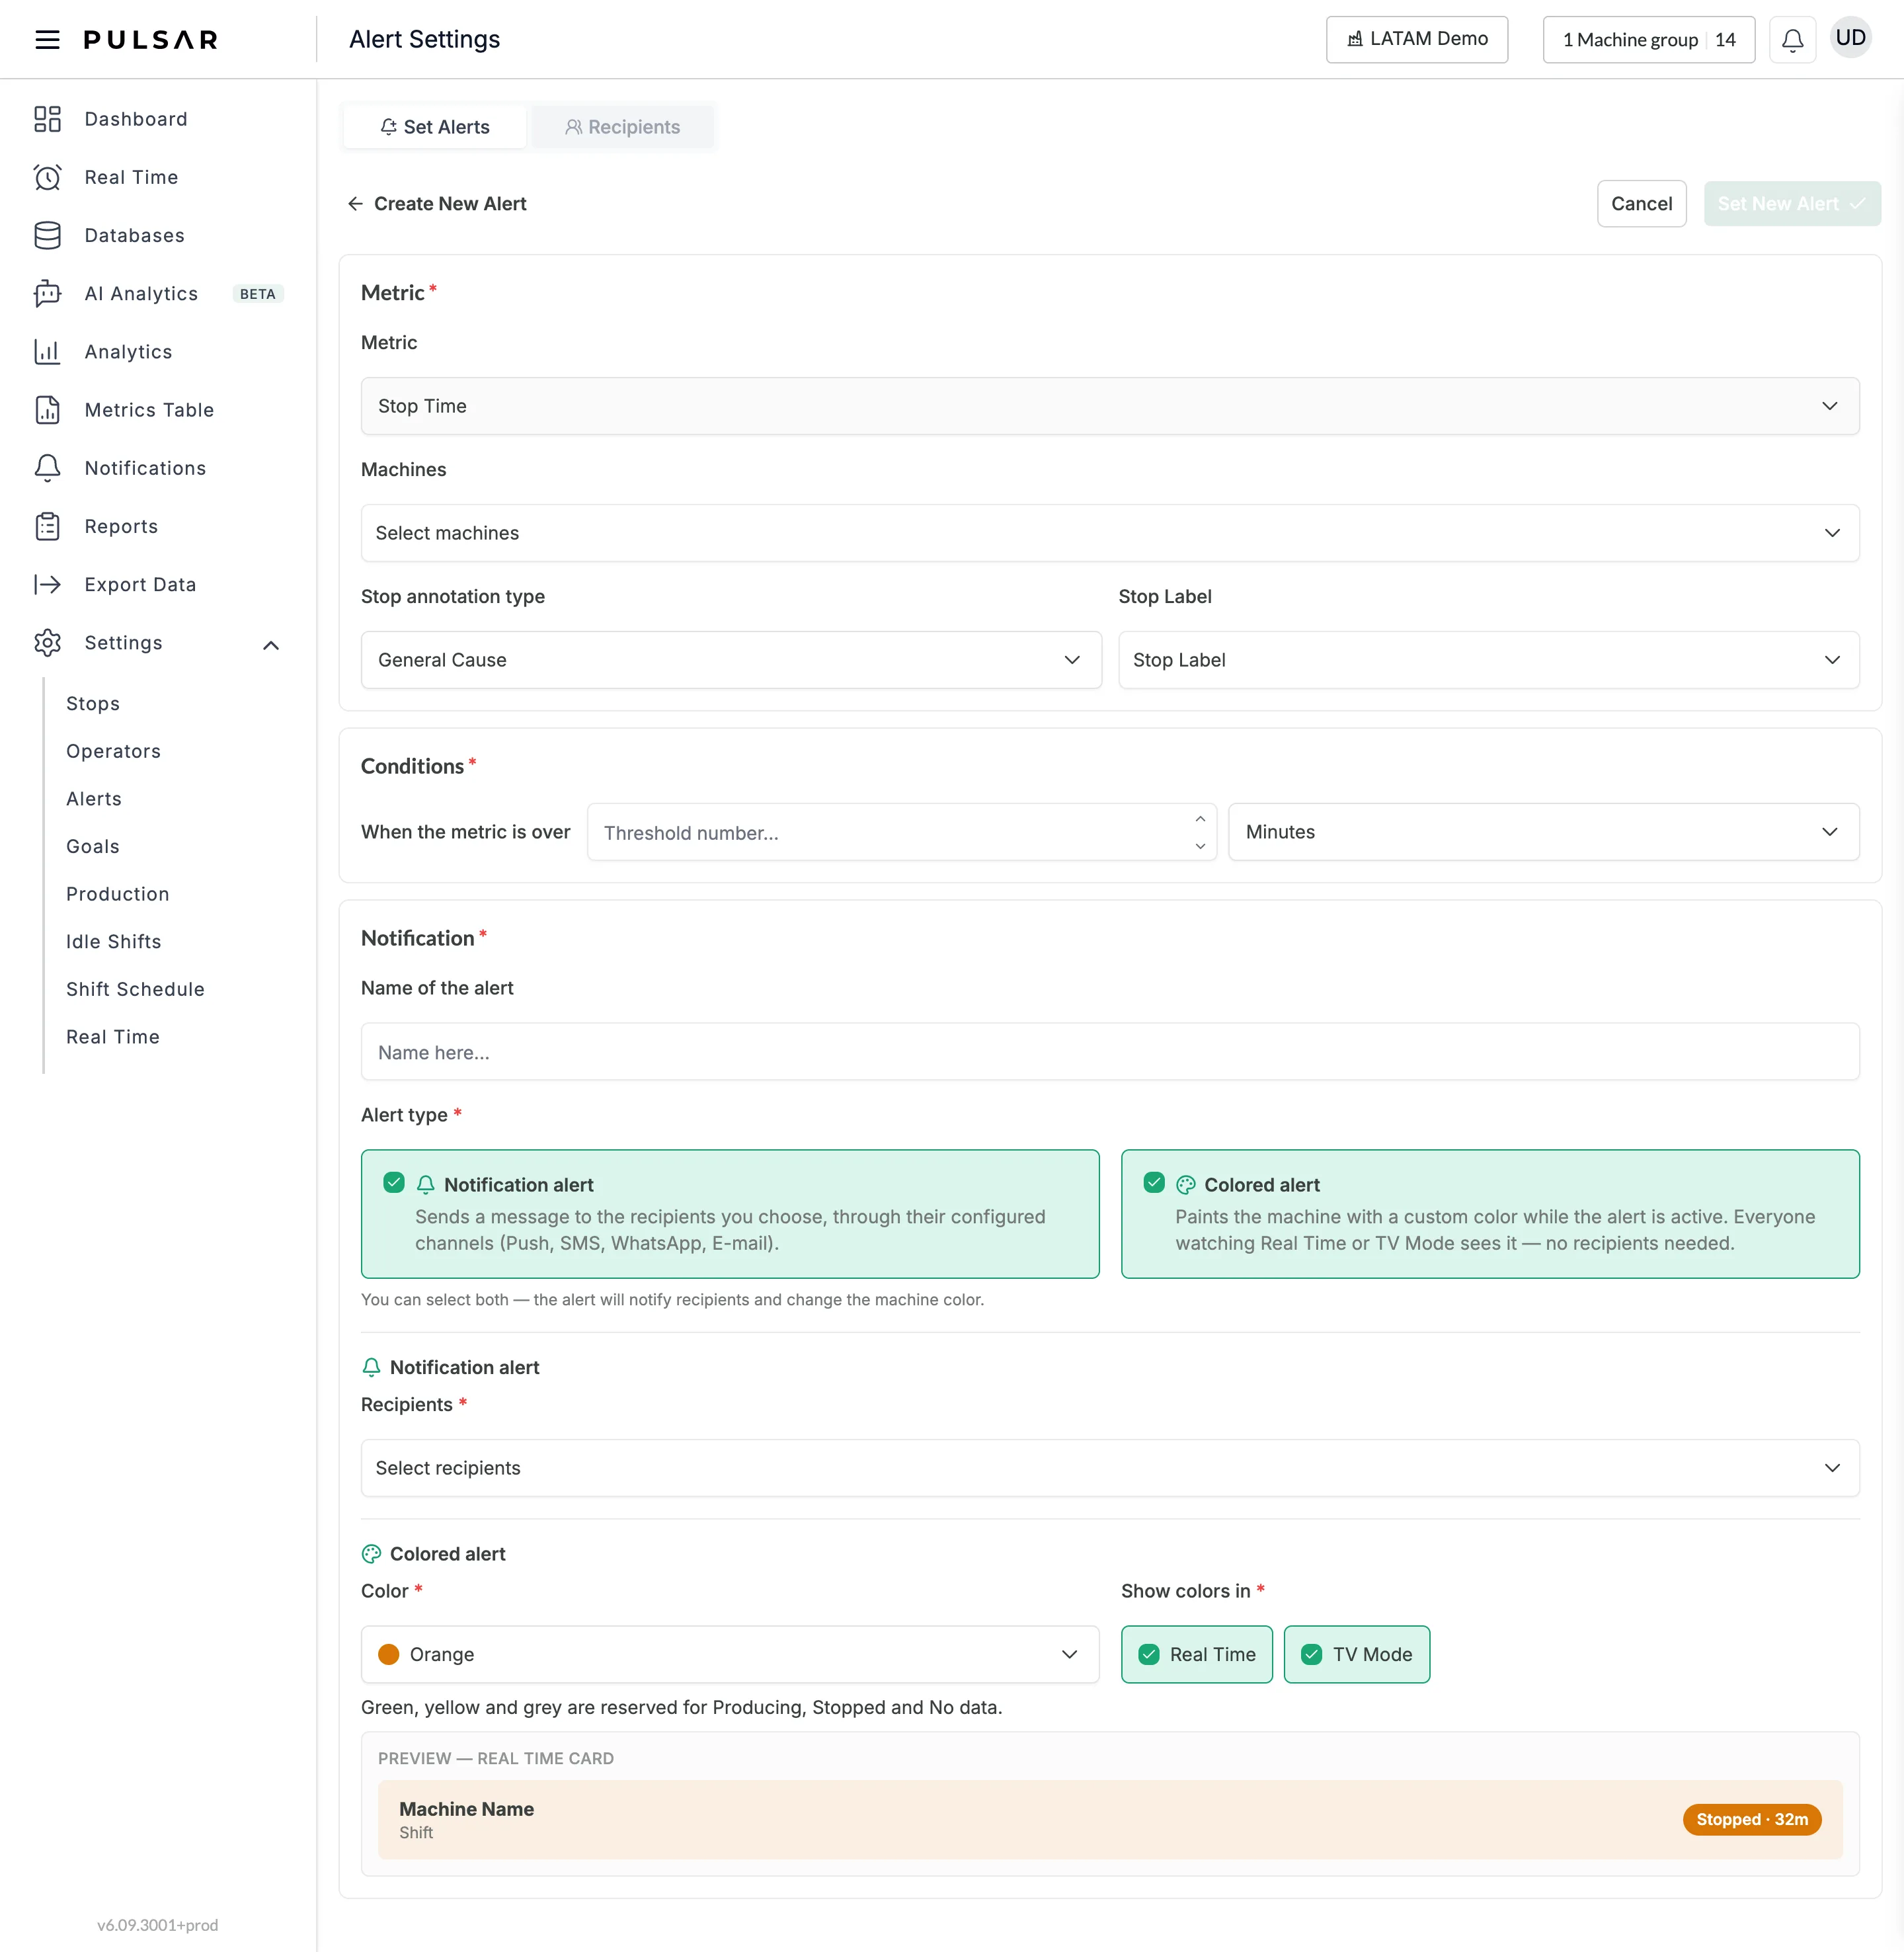
Task: Open Stops under Settings
Action: tap(93, 703)
